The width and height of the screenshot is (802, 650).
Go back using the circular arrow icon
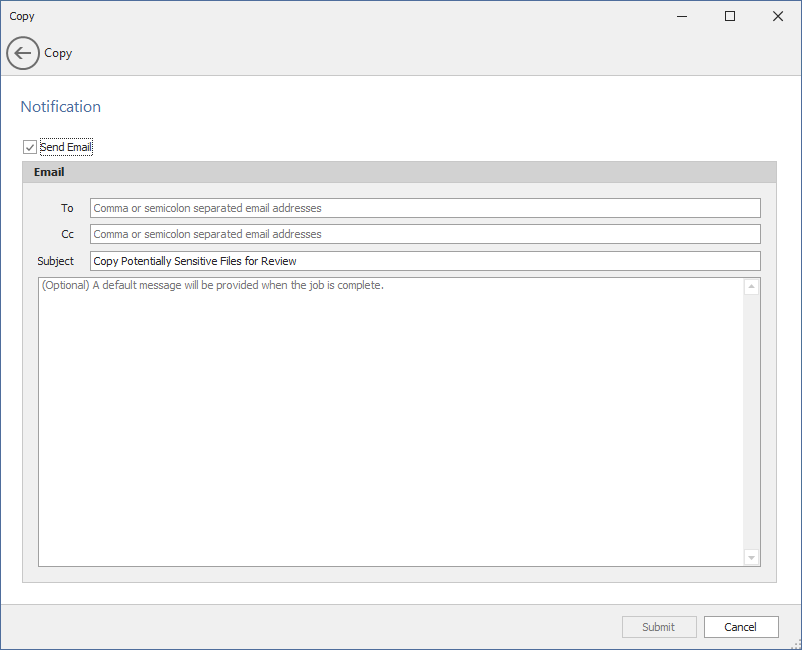pos(23,53)
